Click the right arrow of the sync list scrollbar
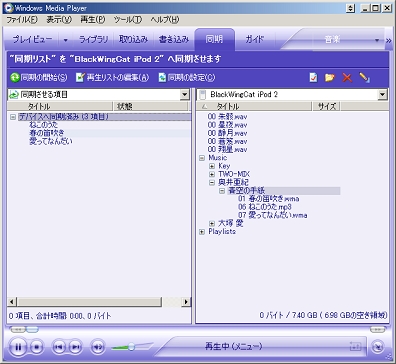 click(x=186, y=302)
